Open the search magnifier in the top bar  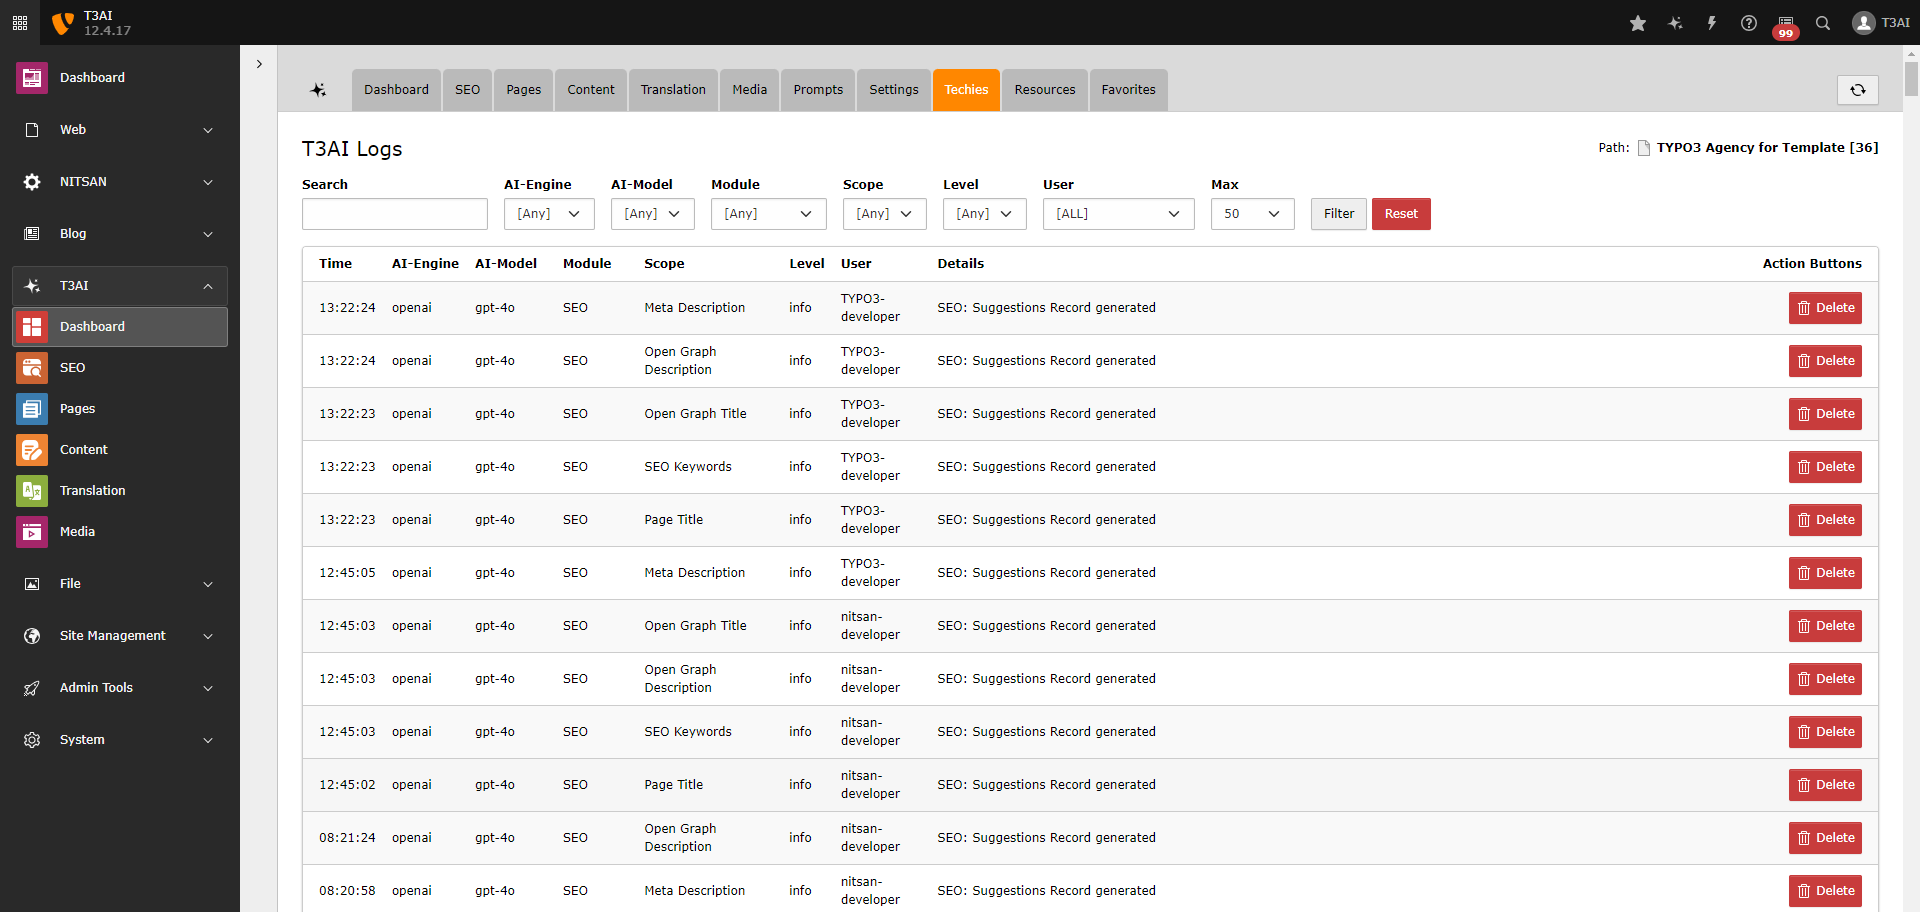coord(1823,22)
